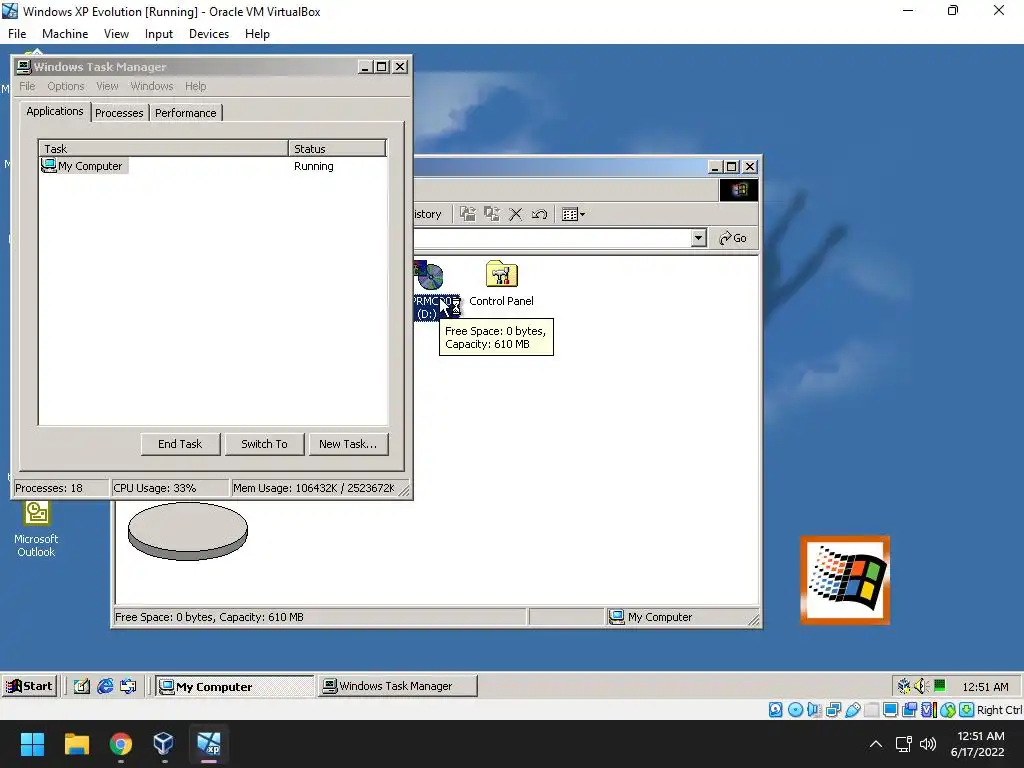Click My Computer taskbar button in guest
The height and width of the screenshot is (768, 1024).
tap(234, 686)
